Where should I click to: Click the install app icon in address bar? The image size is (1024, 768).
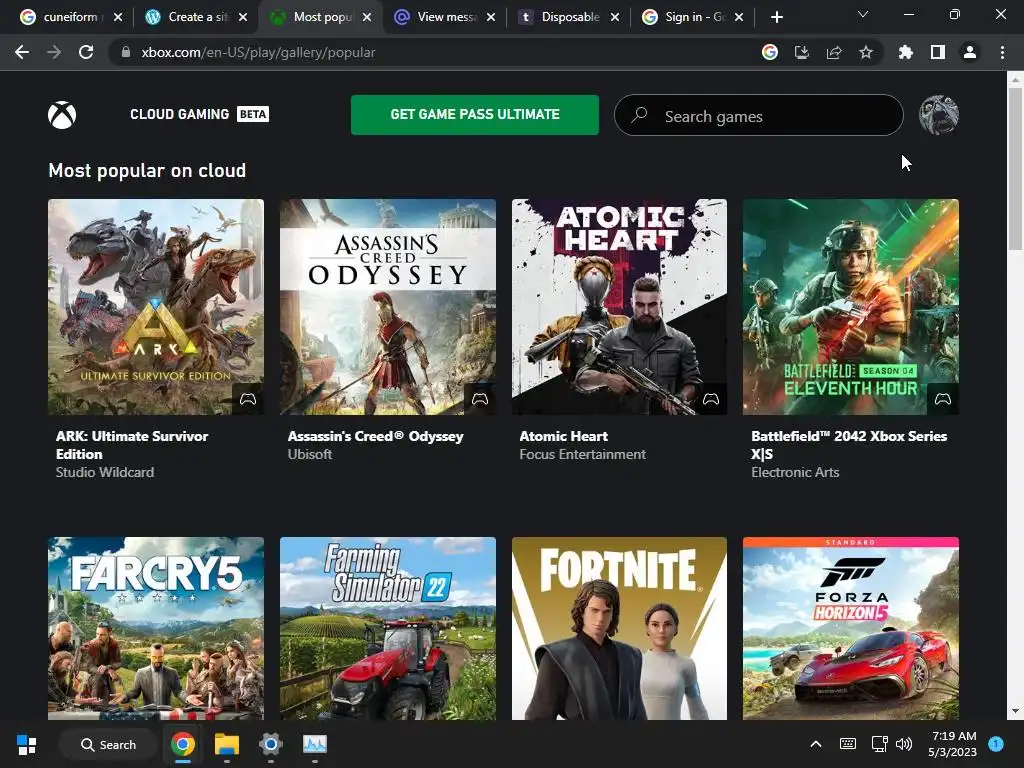[801, 52]
